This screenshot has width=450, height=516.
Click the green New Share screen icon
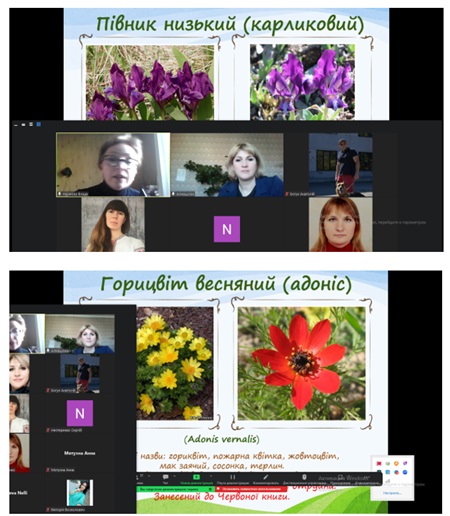[x=196, y=477]
